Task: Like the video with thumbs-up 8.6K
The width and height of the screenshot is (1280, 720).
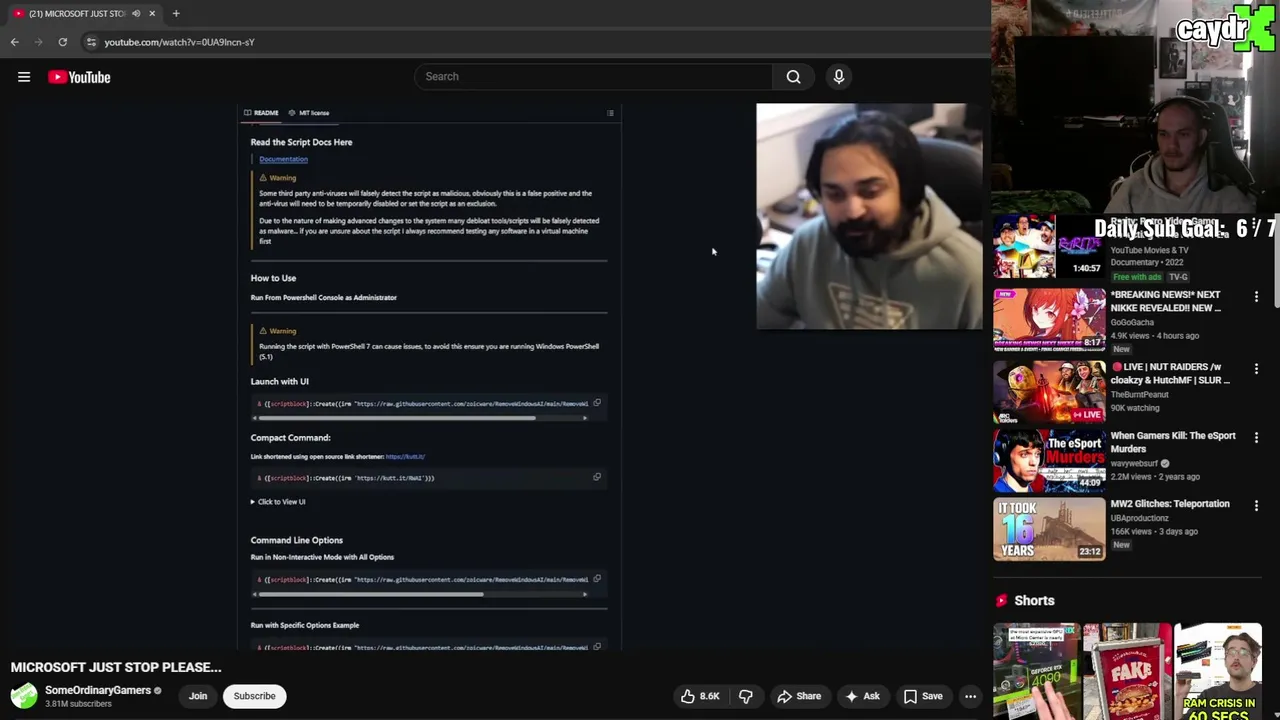Action: pyautogui.click(x=700, y=696)
